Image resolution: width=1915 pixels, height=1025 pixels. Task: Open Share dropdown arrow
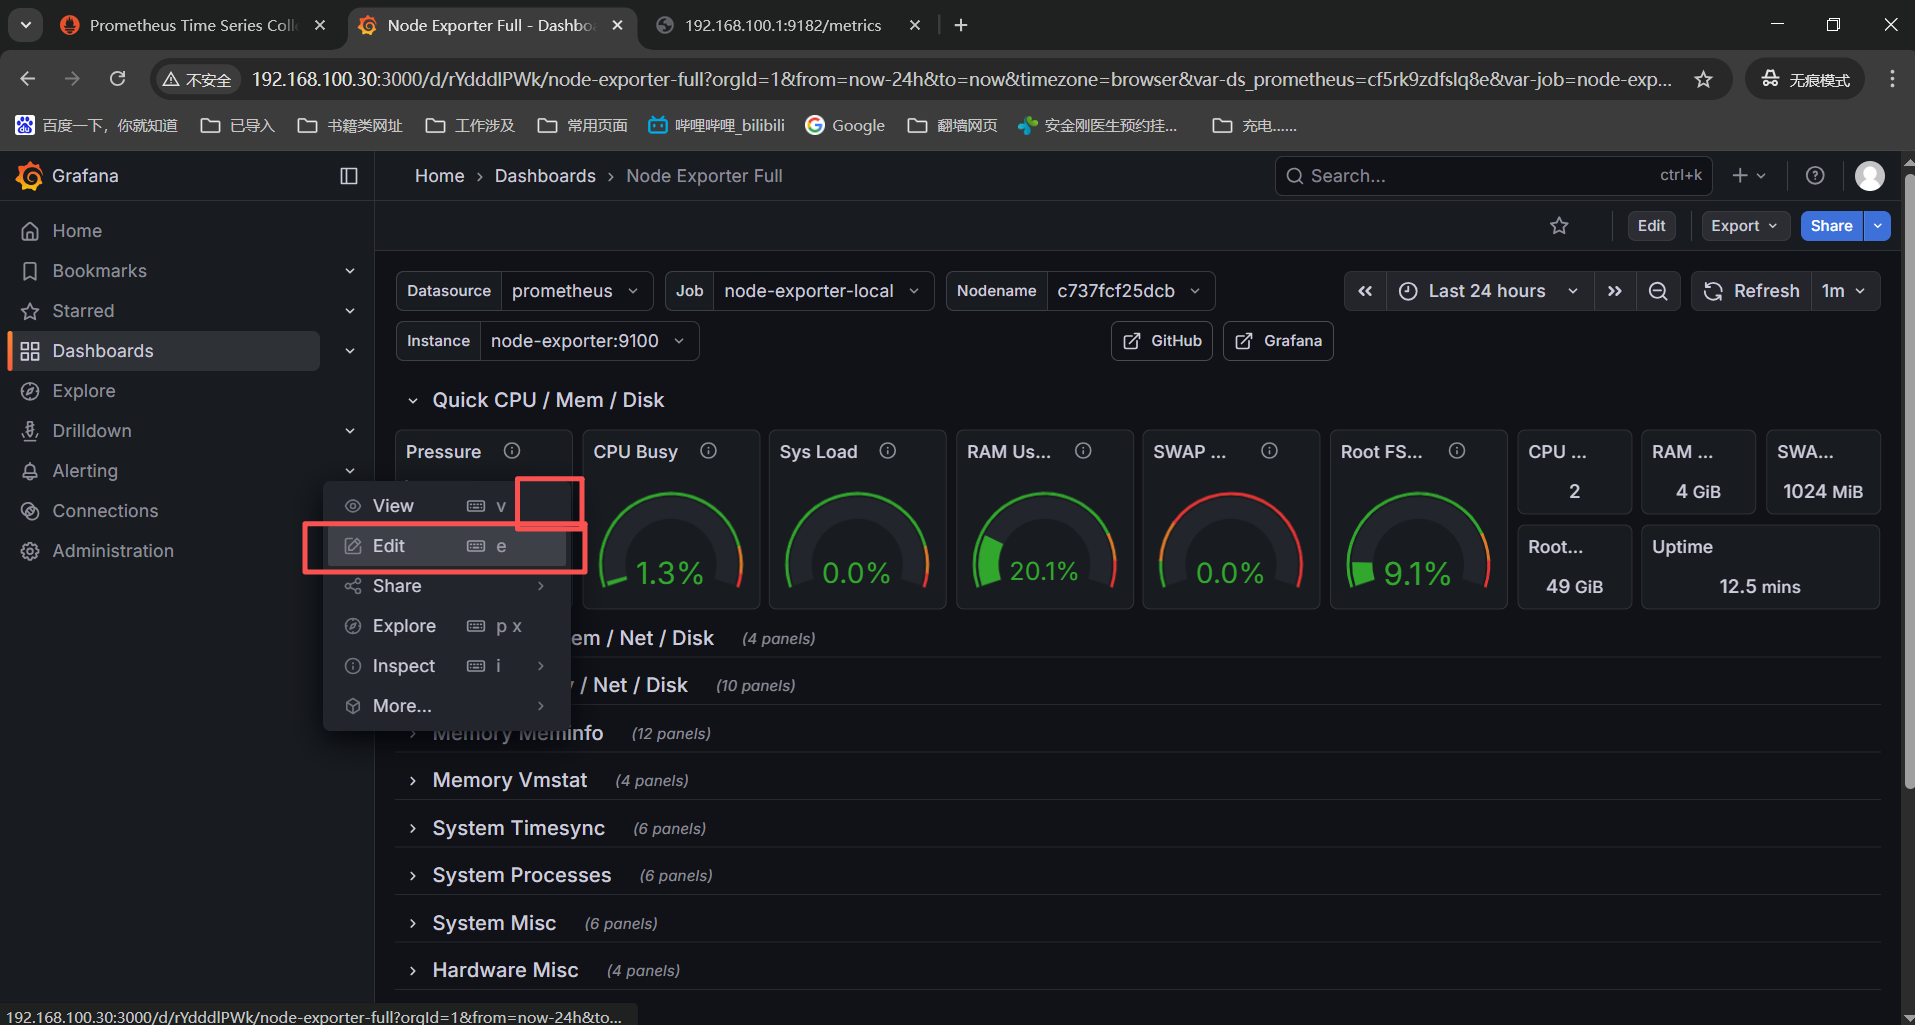click(x=1878, y=226)
